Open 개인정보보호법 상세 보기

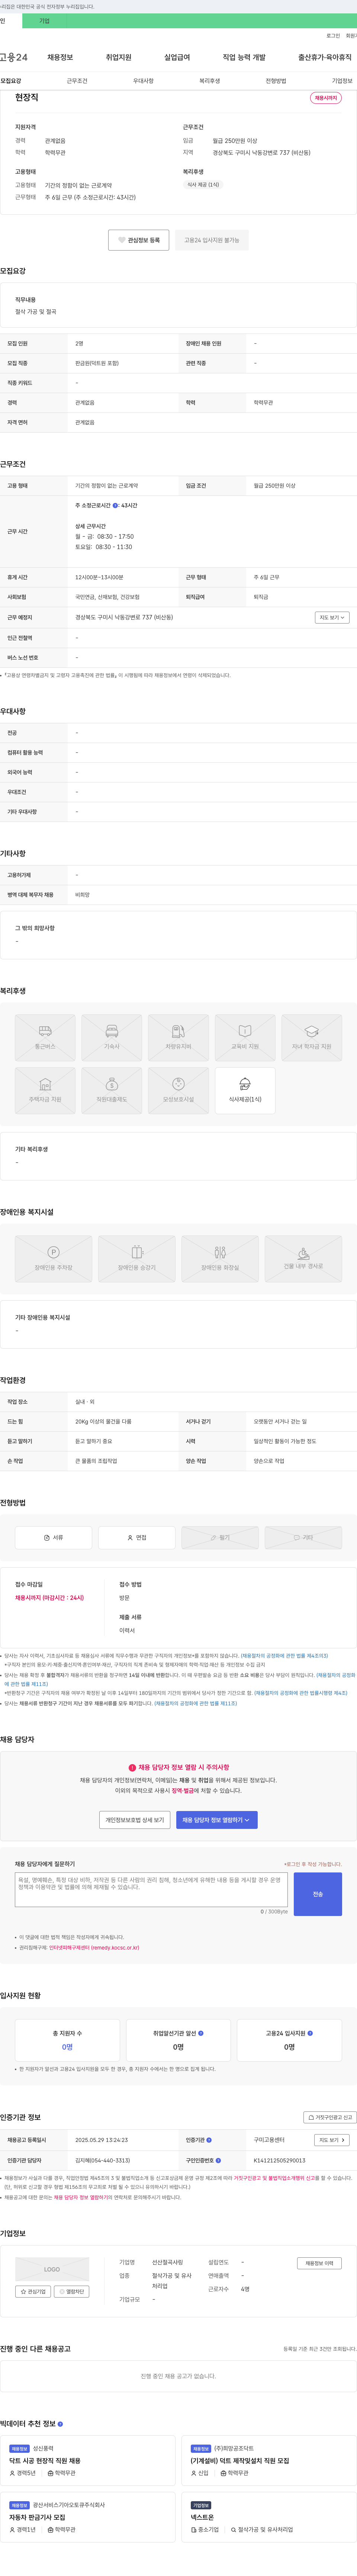135,1820
